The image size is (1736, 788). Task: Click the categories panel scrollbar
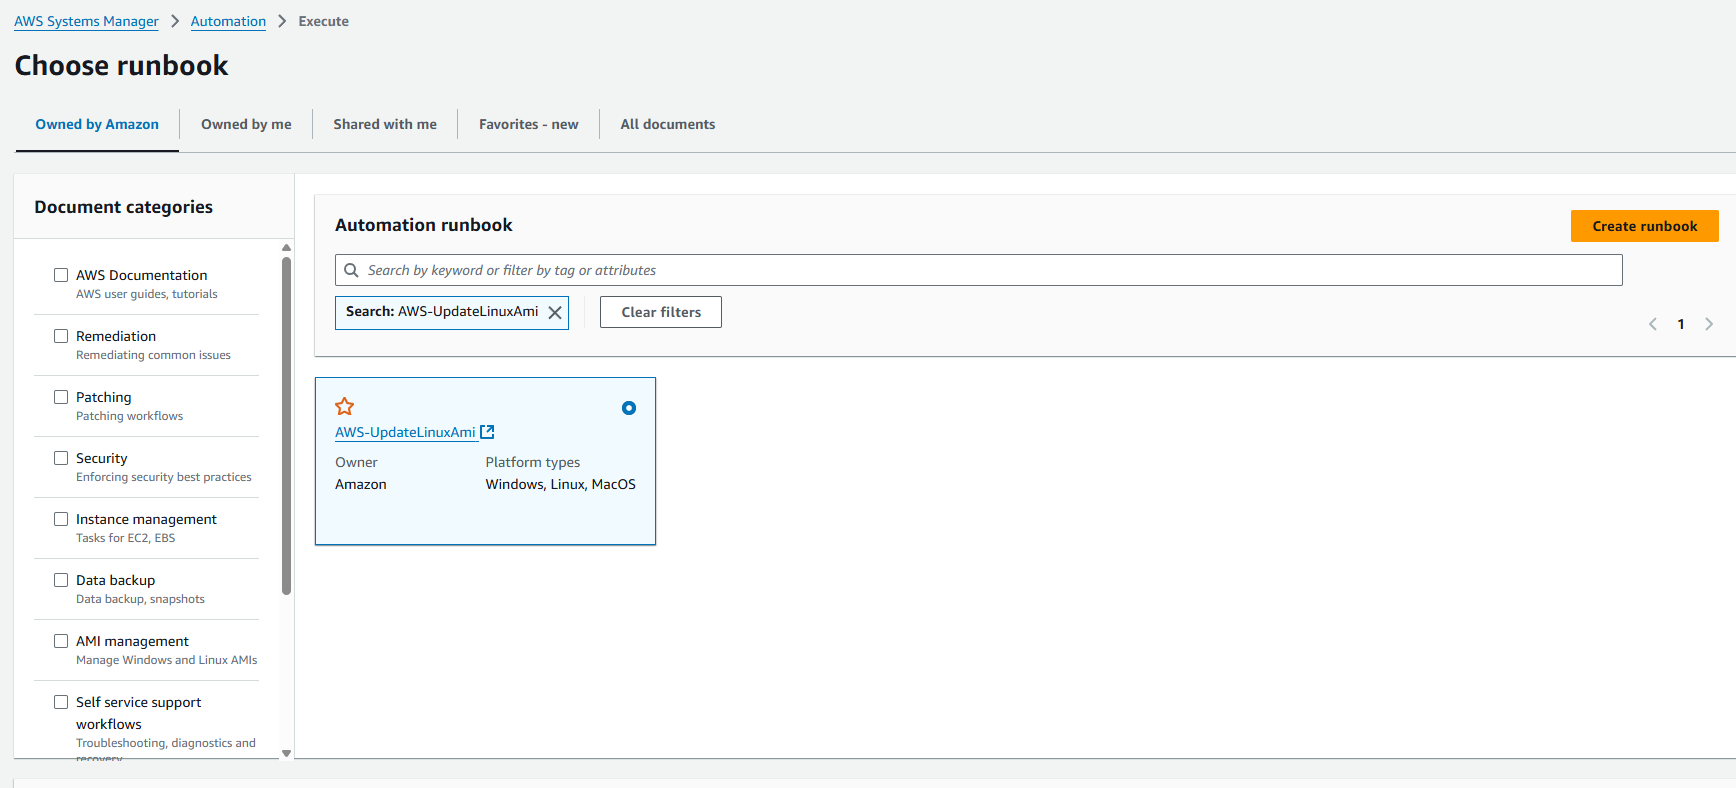click(x=286, y=425)
